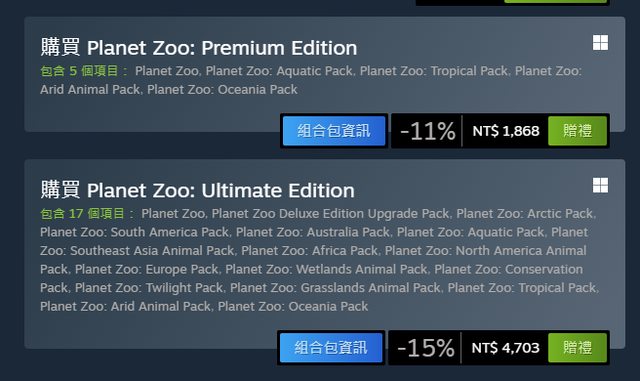This screenshot has height=381, width=640.
Task: Click the Windows platform icon for Ultimate Edition
Action: point(600,185)
